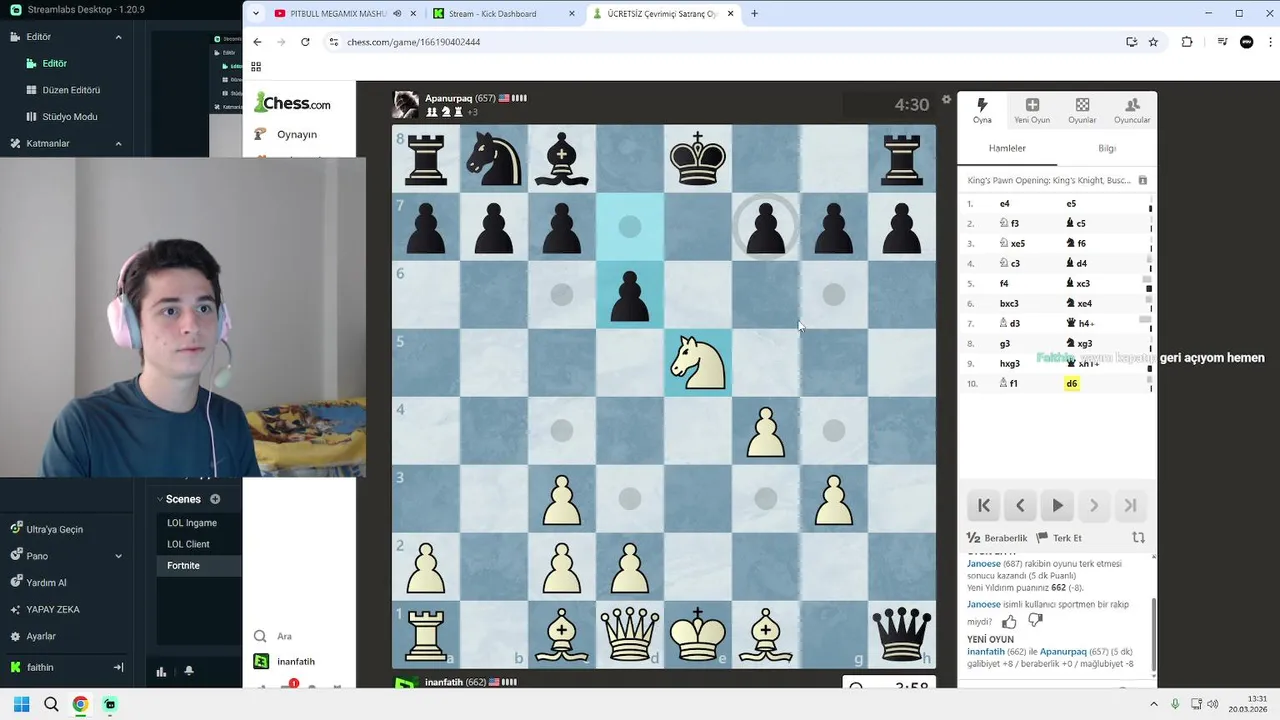The width and height of the screenshot is (1280, 720).
Task: Open Ultra'ya Geçin in Streamlabs
Action: (47, 529)
